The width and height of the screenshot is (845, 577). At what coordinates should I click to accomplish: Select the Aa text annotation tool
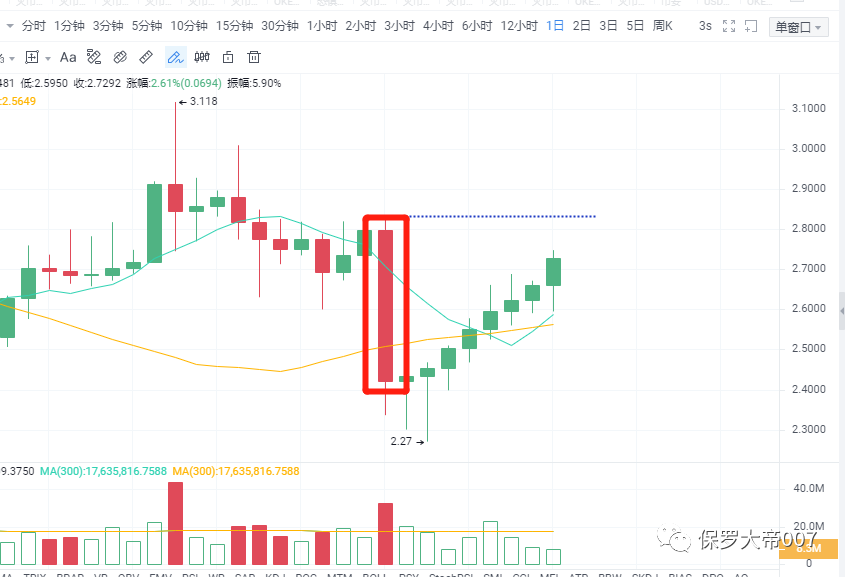(x=68, y=57)
